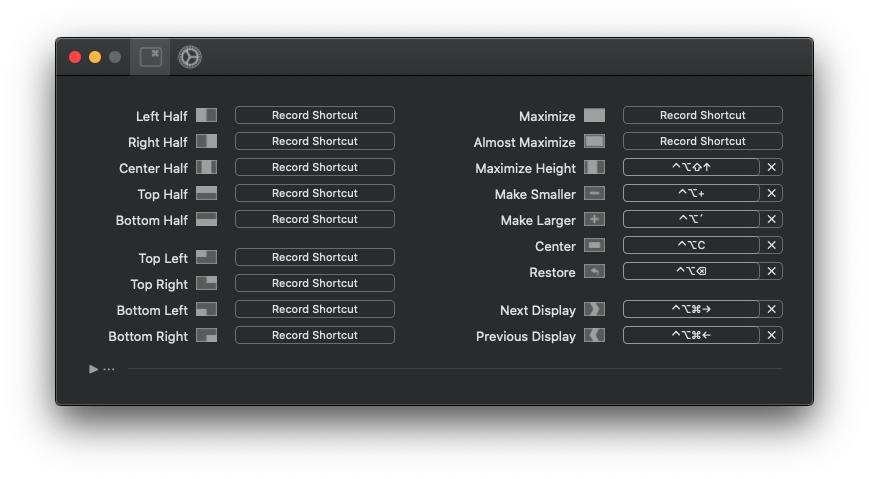Edit the Make Larger shortcut field

691,220
